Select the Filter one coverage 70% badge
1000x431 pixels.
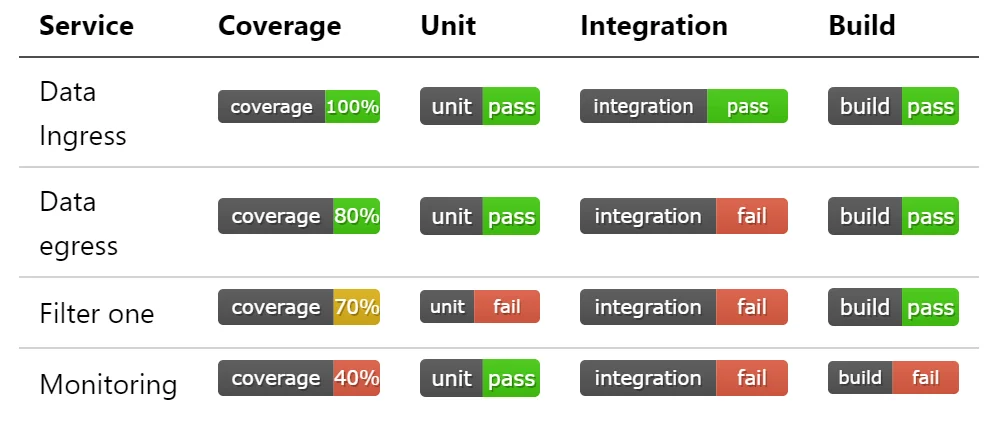point(298,307)
